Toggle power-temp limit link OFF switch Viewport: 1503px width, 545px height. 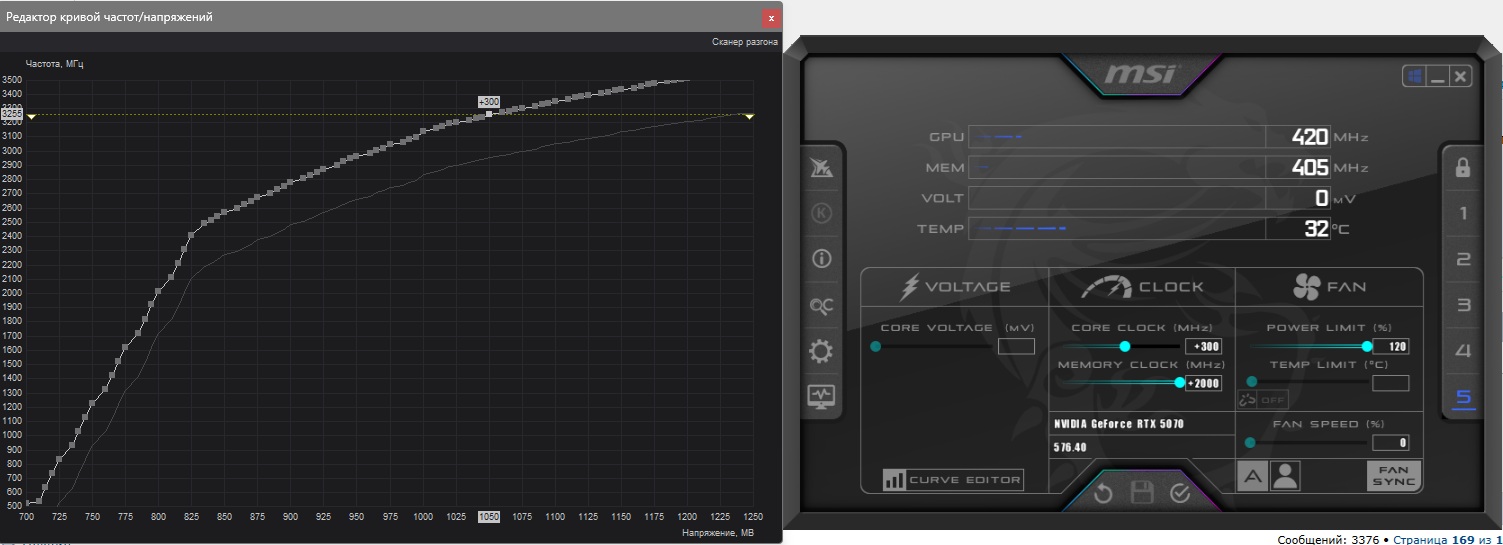[x=1262, y=399]
